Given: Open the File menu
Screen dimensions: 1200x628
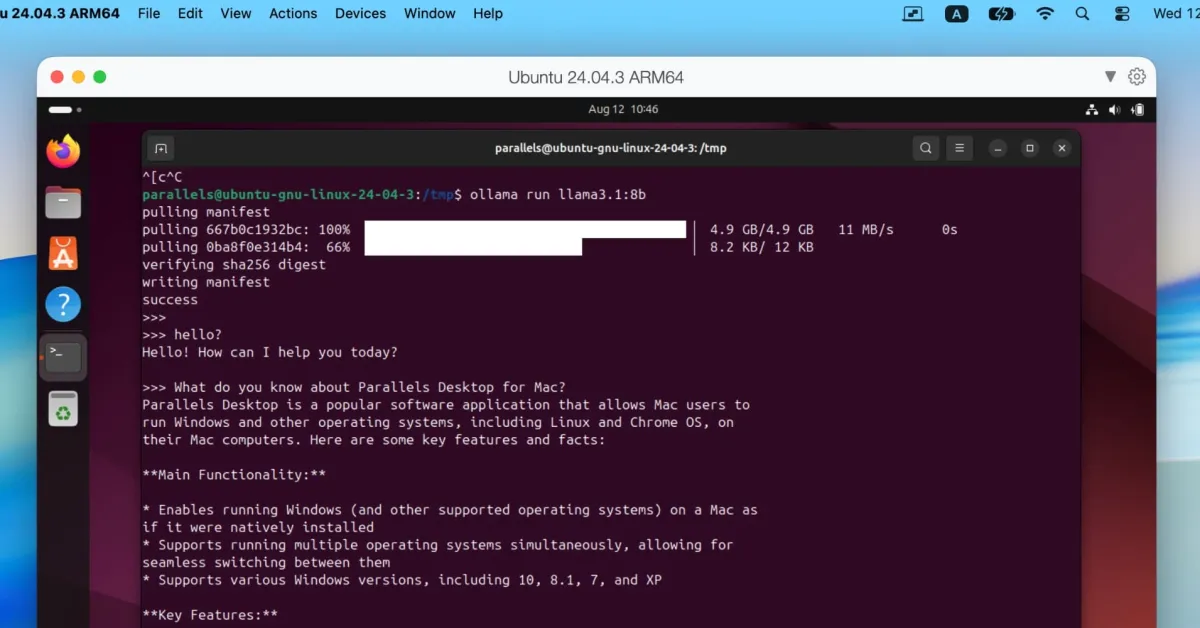Looking at the screenshot, I should 149,14.
